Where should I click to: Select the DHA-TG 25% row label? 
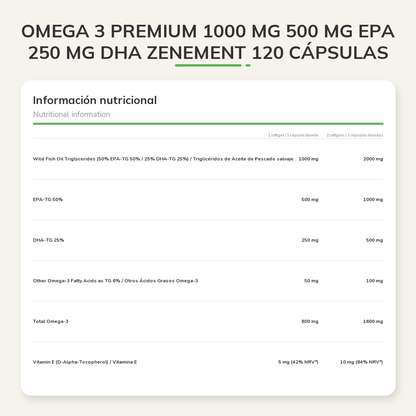click(48, 240)
